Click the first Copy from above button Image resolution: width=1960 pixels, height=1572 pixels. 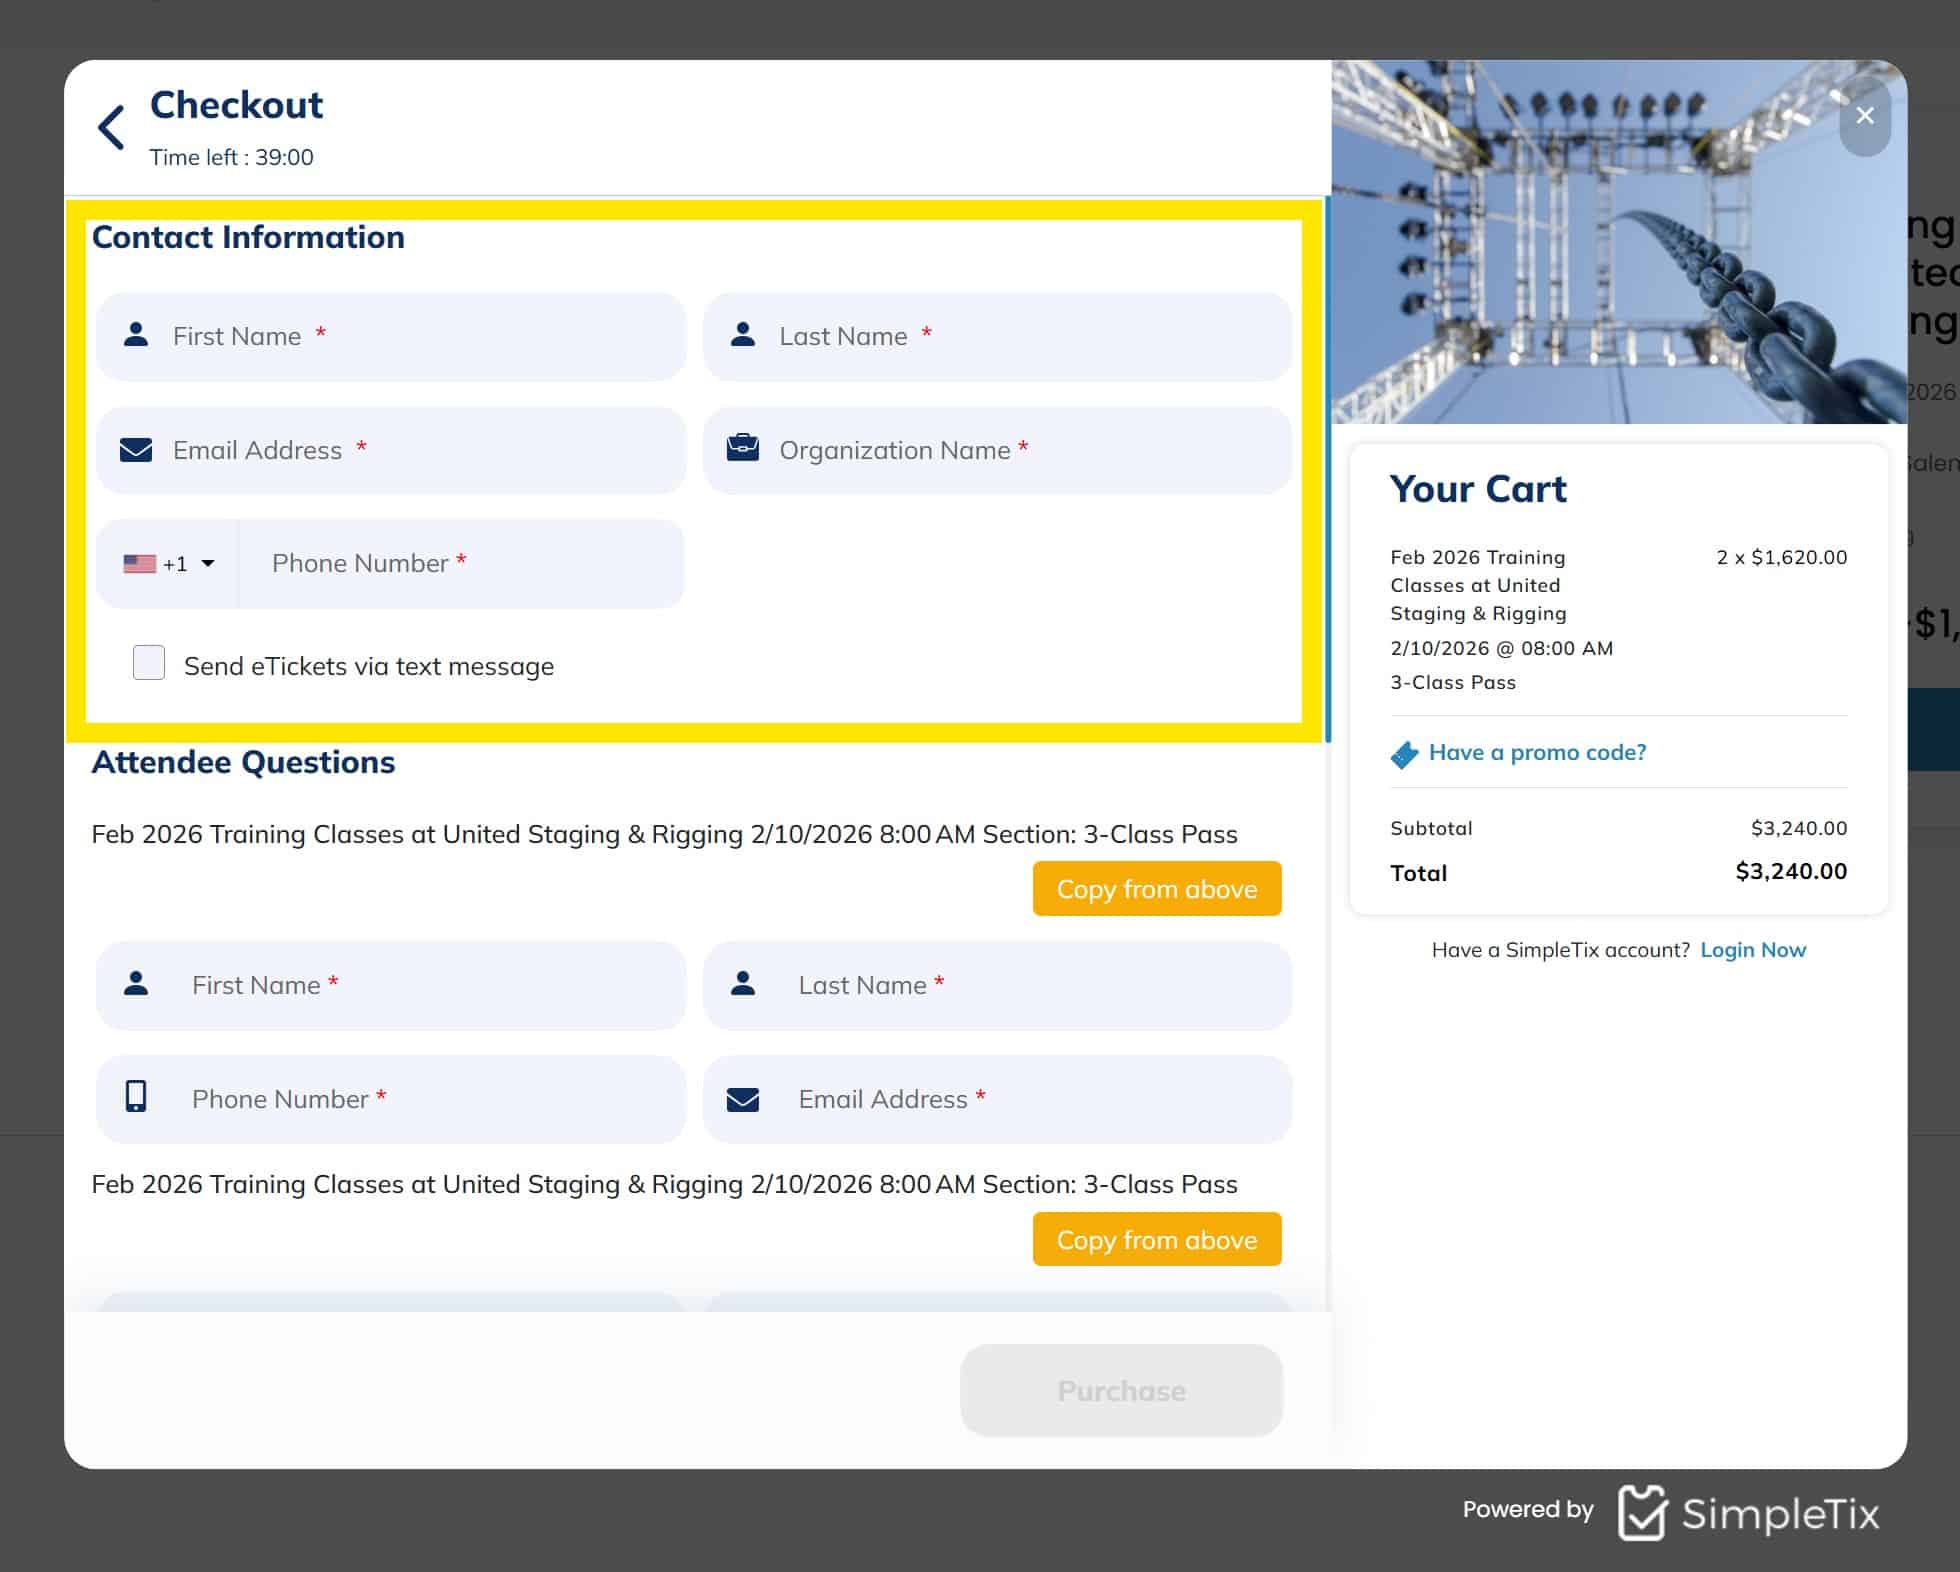tap(1156, 888)
